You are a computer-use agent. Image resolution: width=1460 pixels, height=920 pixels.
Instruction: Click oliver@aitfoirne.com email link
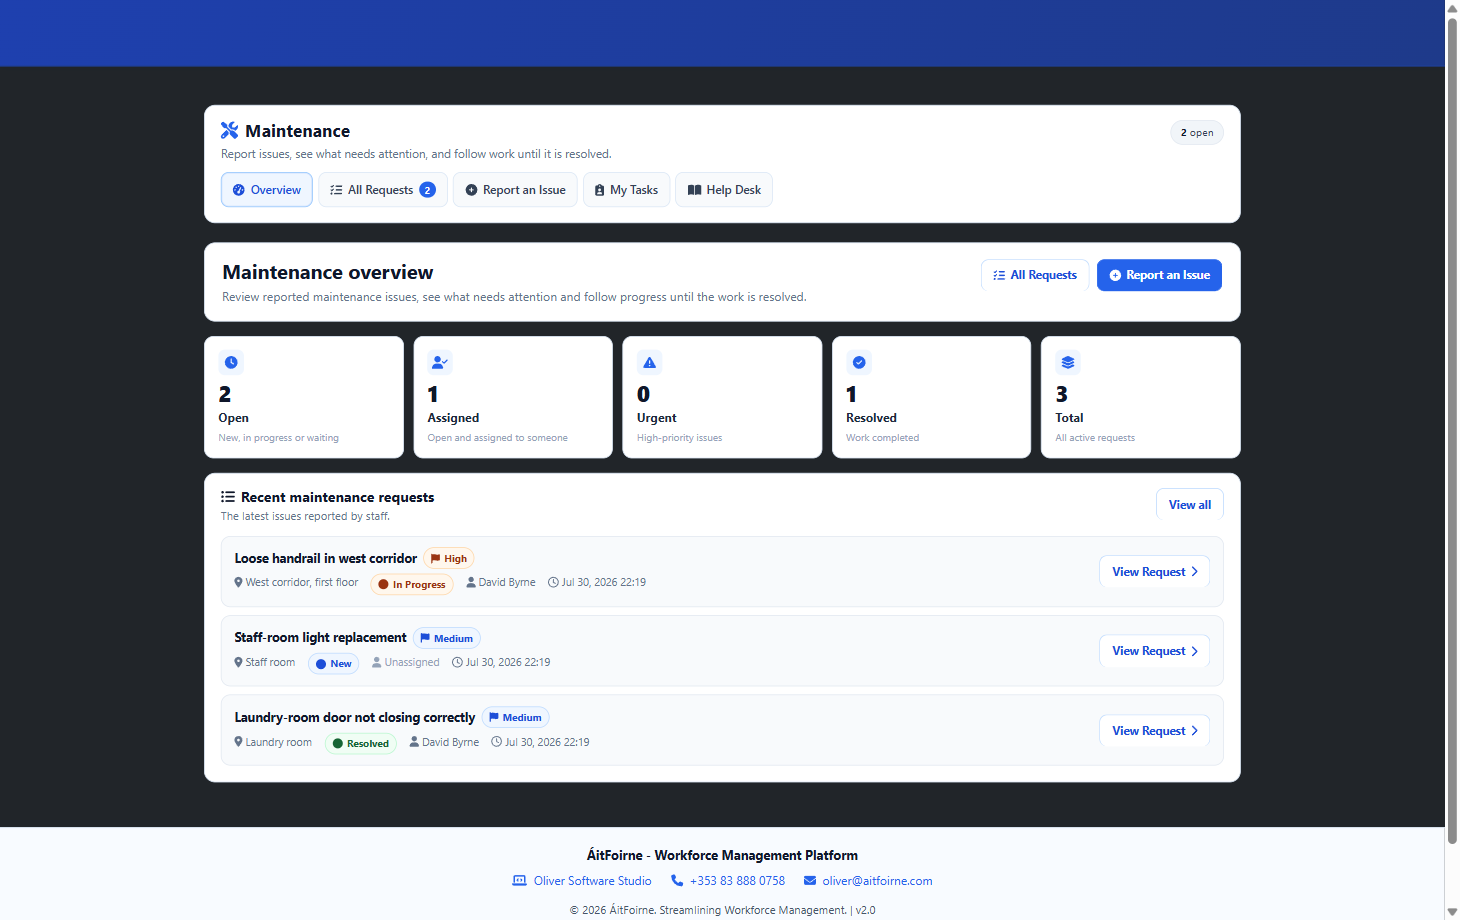pyautogui.click(x=877, y=881)
